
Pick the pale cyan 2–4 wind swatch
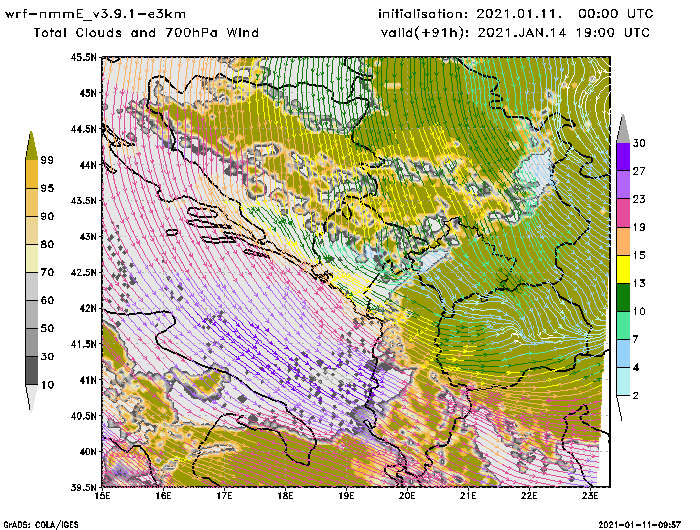point(623,381)
